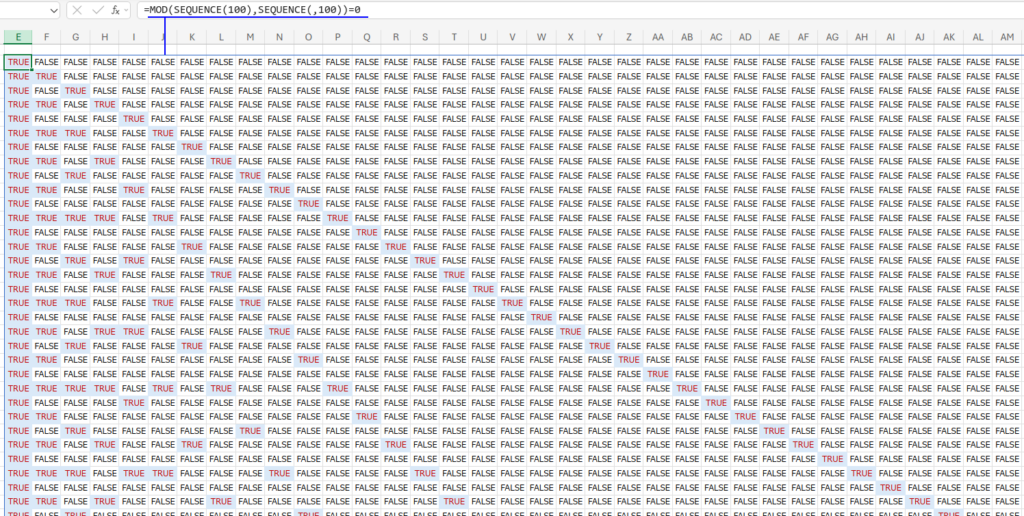Select column AE header
This screenshot has height=516, width=1024.
click(x=775, y=37)
